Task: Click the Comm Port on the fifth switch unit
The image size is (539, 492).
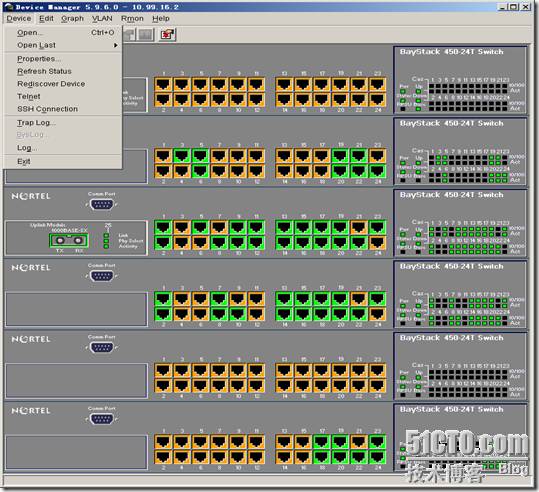Action: pos(101,348)
